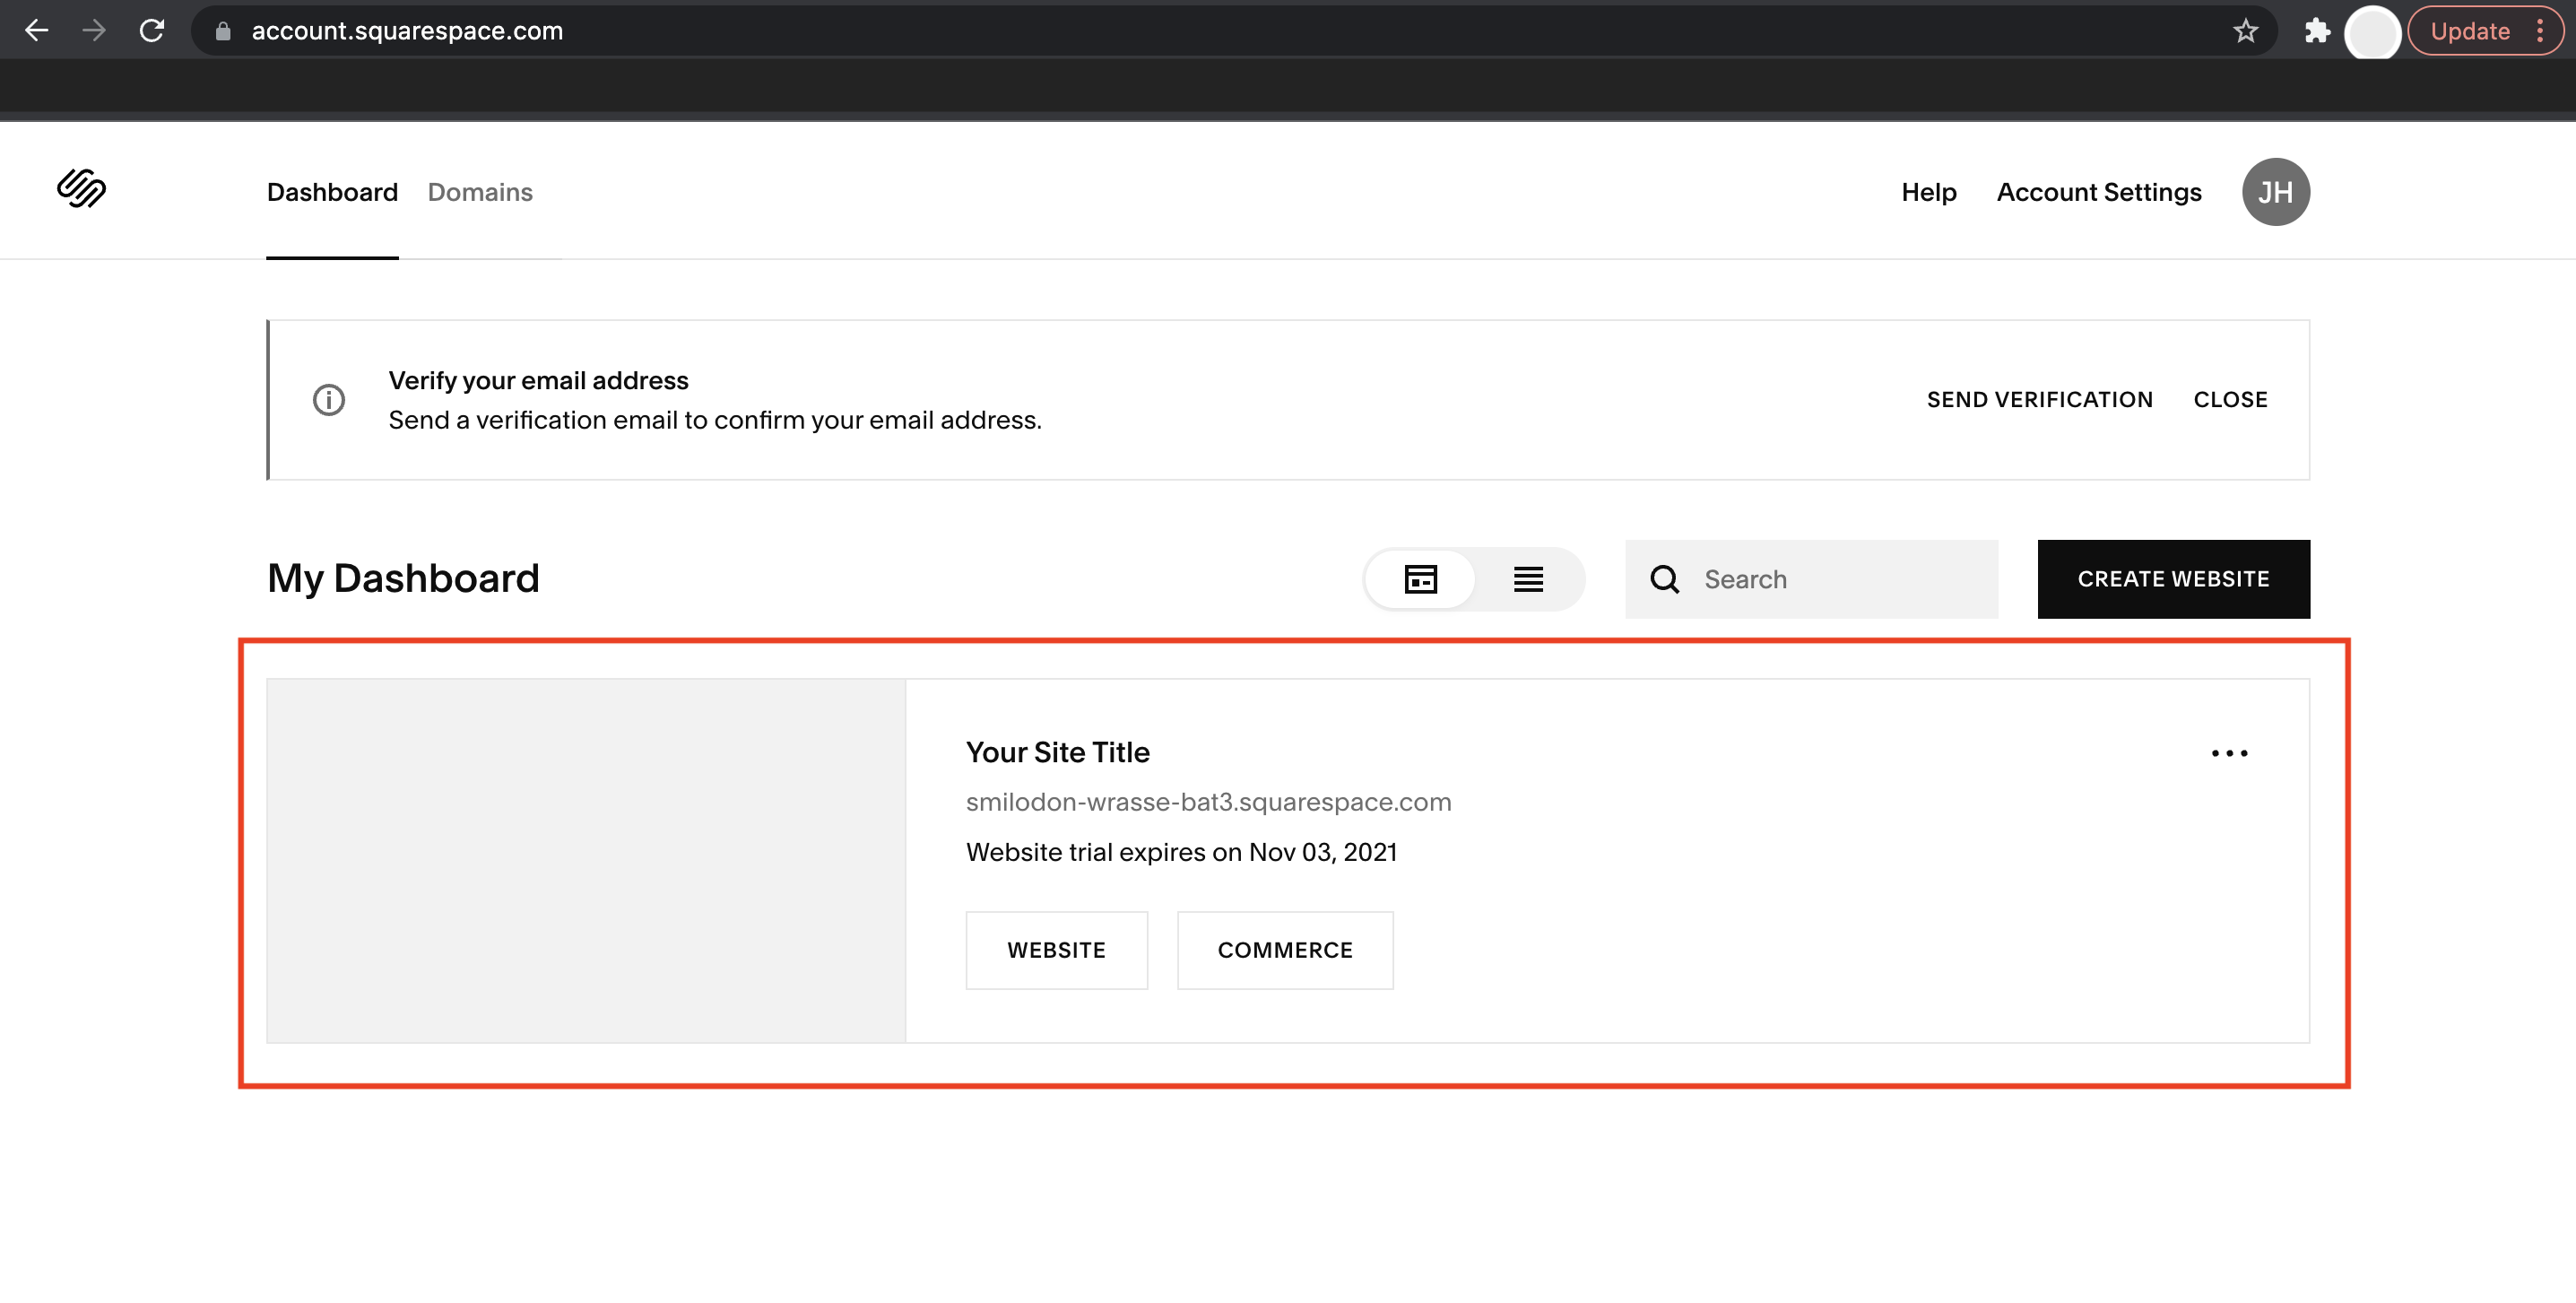Click the search magnifier icon
This screenshot has height=1303, width=2576.
click(x=1662, y=578)
